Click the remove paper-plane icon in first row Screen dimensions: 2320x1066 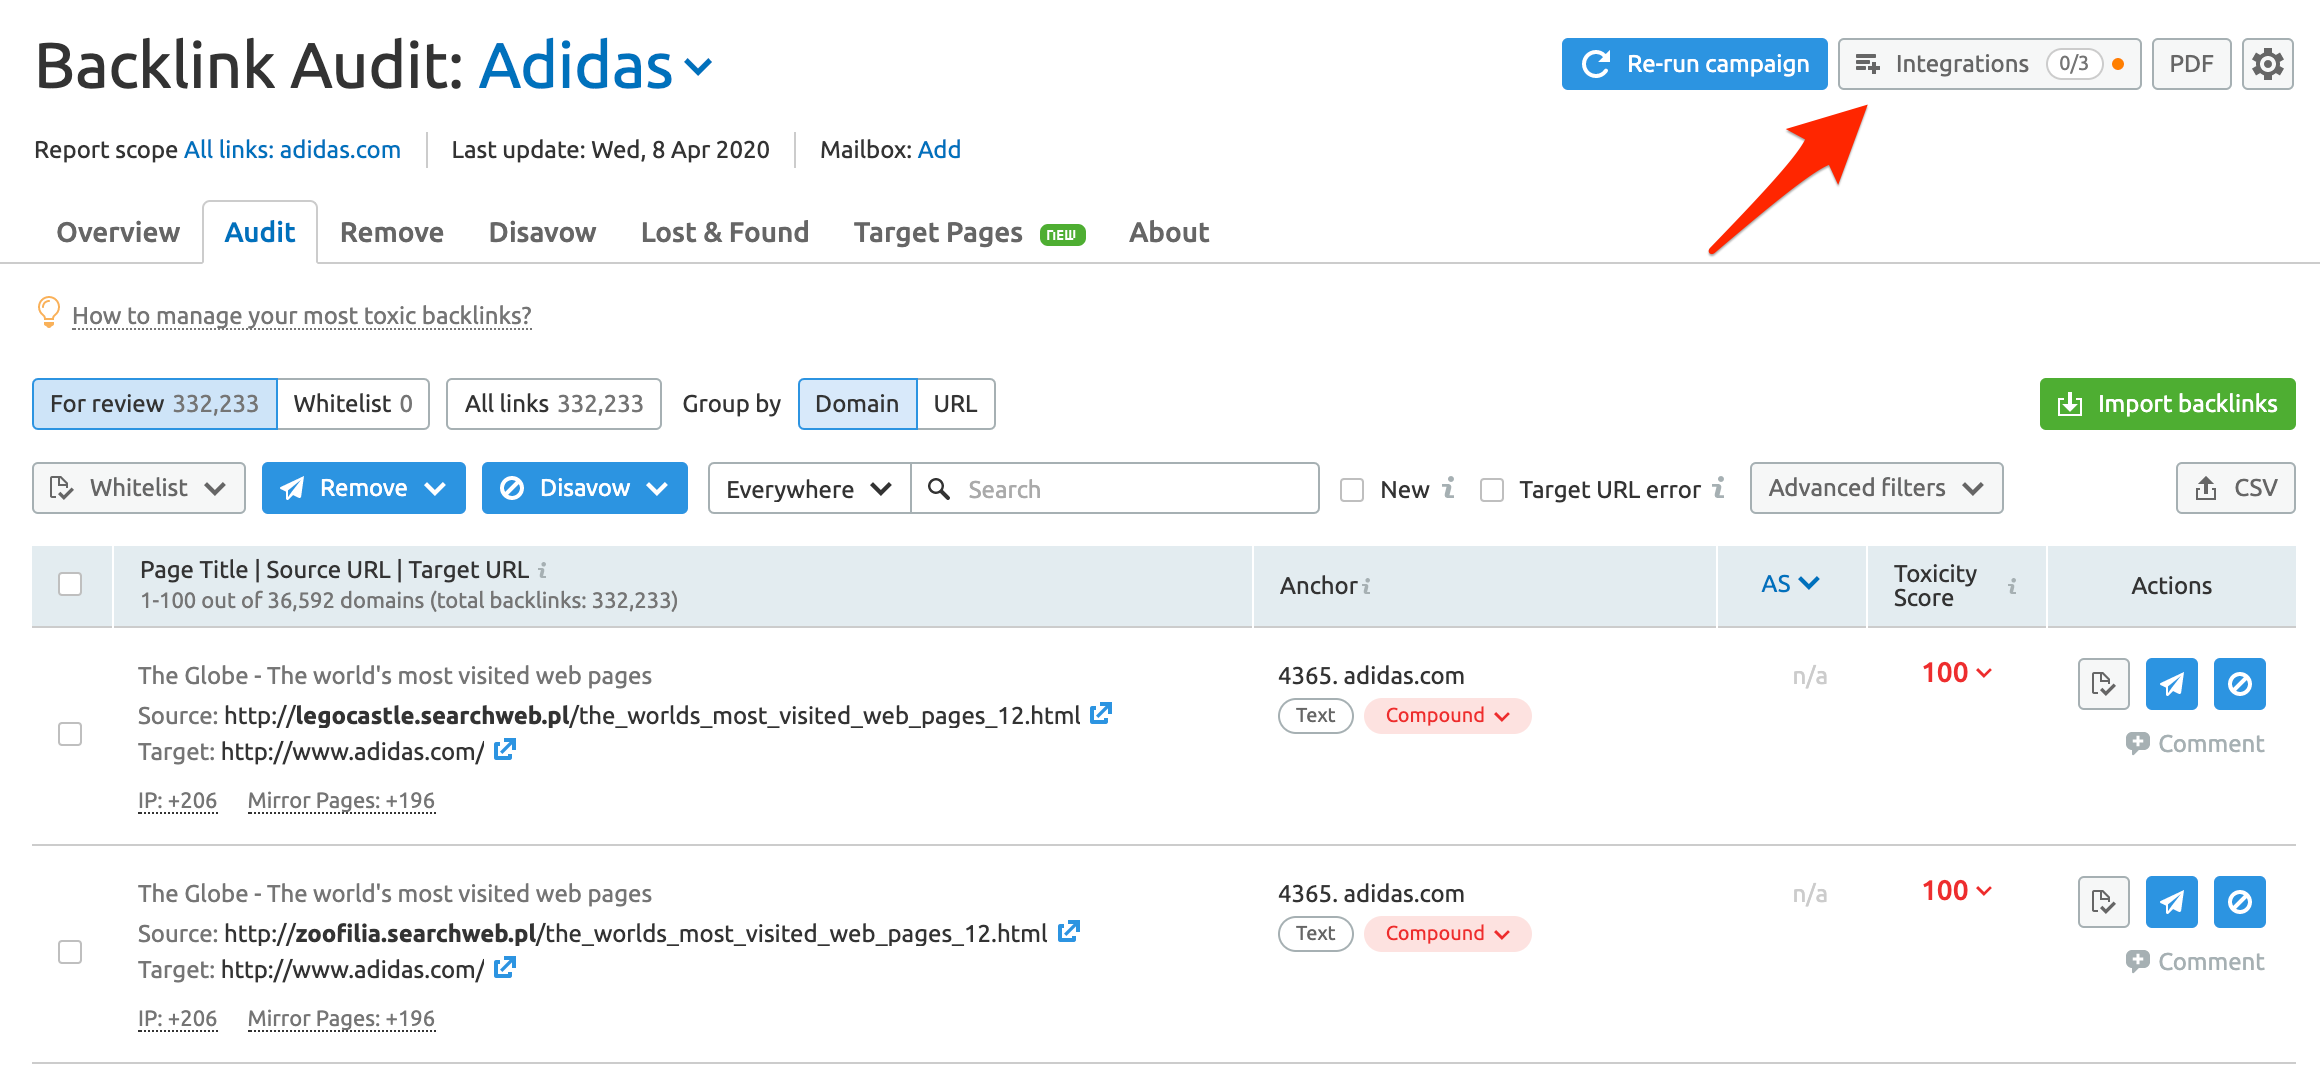2171,684
